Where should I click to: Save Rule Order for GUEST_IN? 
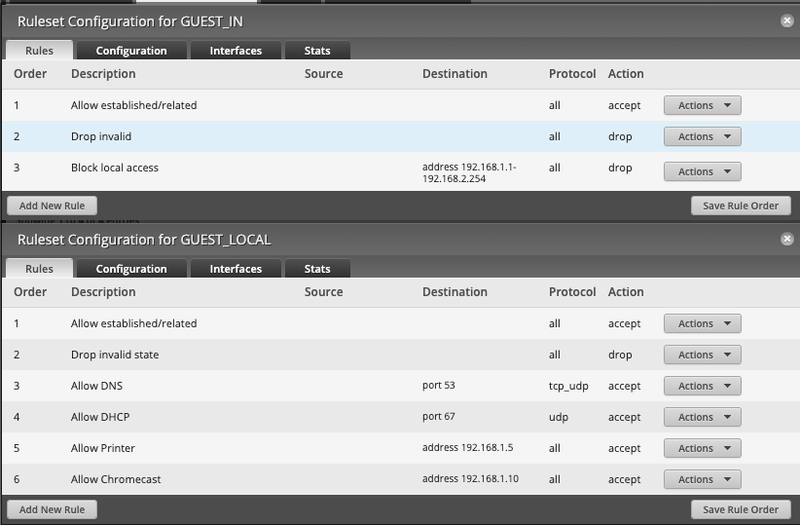click(x=741, y=205)
